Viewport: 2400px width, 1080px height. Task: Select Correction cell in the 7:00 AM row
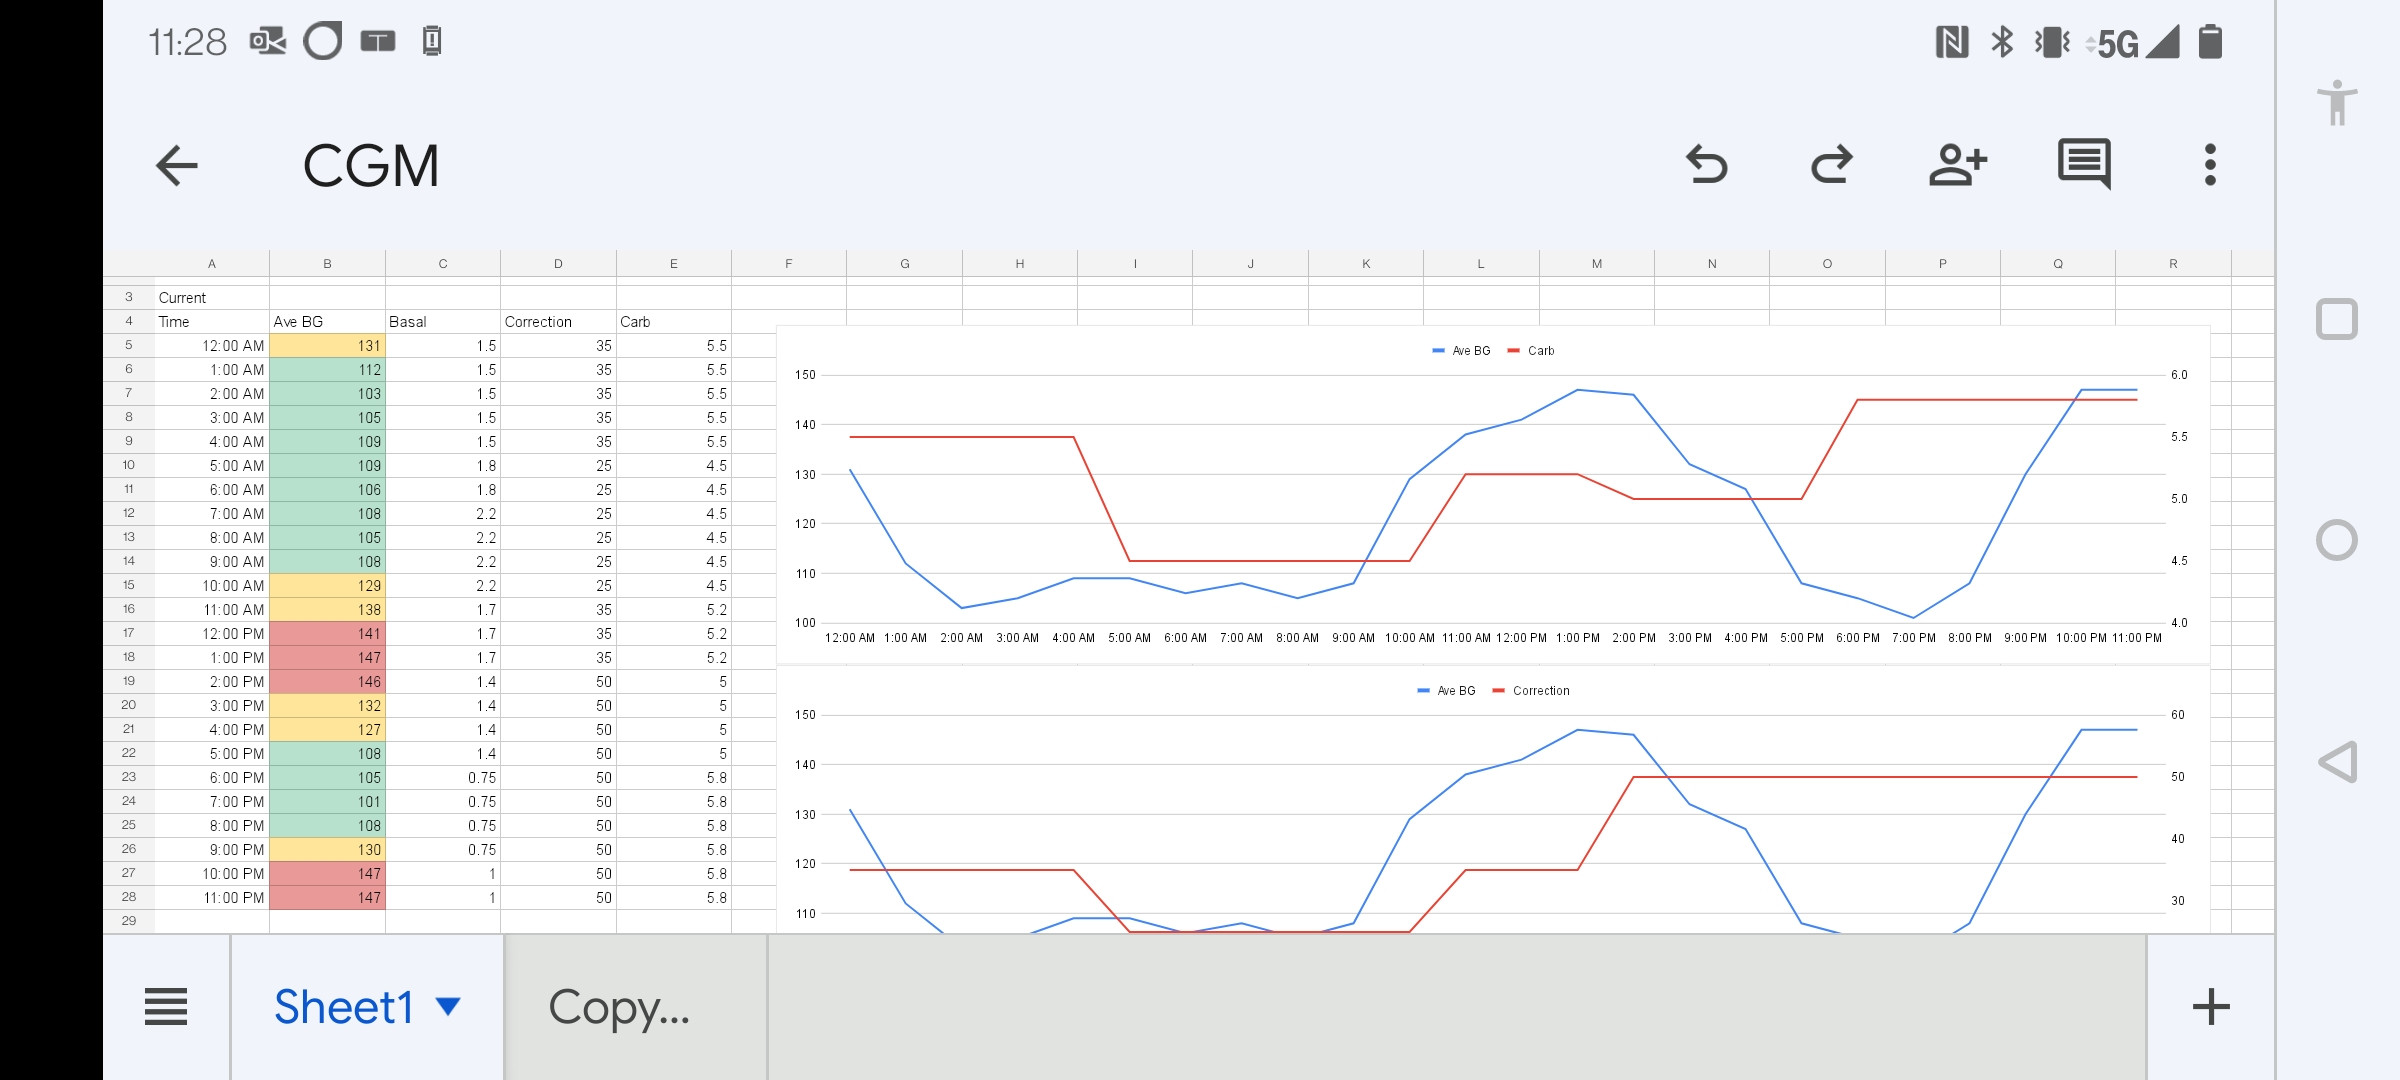click(x=558, y=514)
